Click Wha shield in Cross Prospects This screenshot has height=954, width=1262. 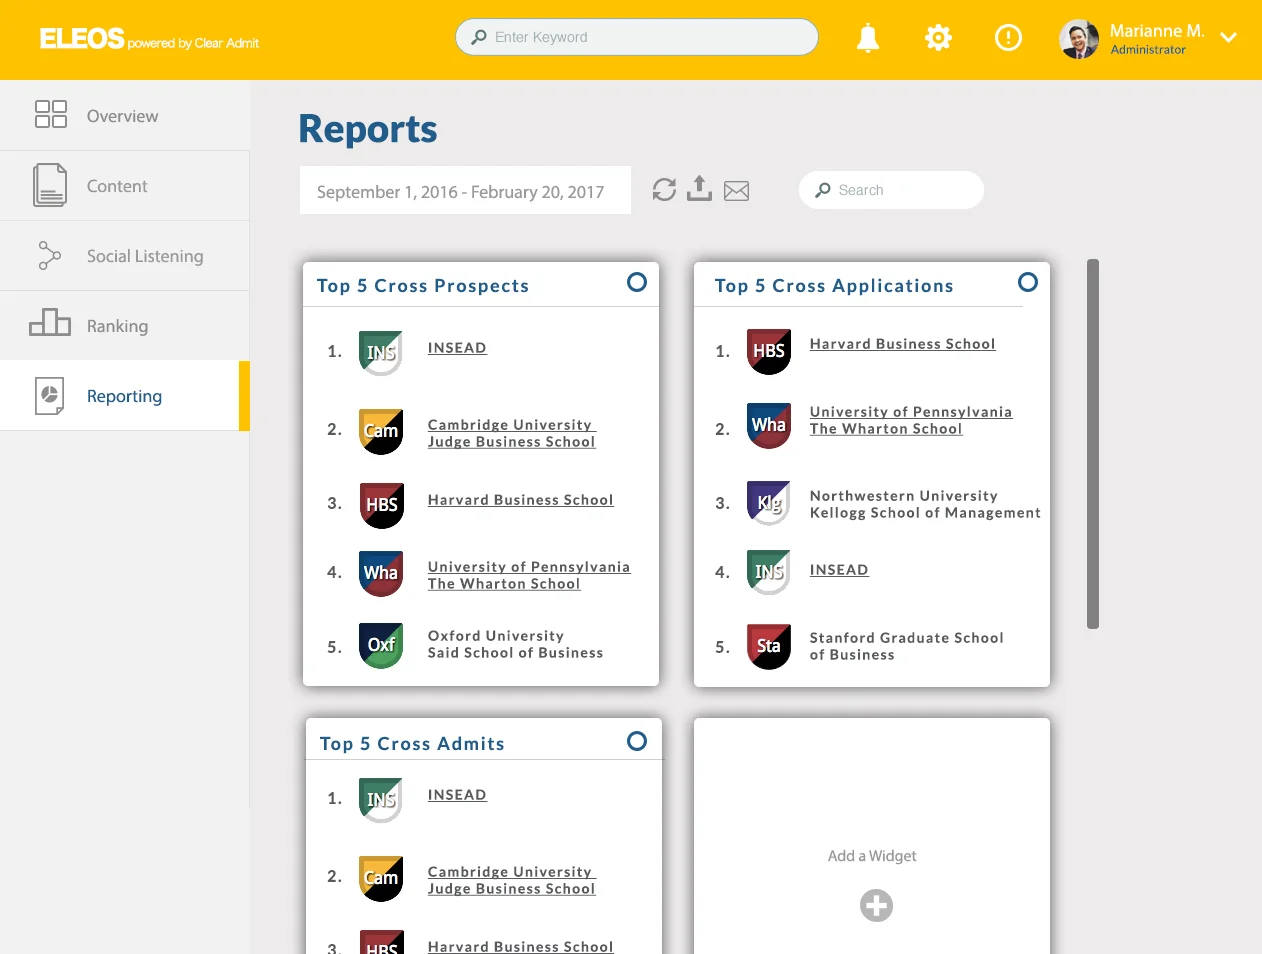(x=381, y=573)
